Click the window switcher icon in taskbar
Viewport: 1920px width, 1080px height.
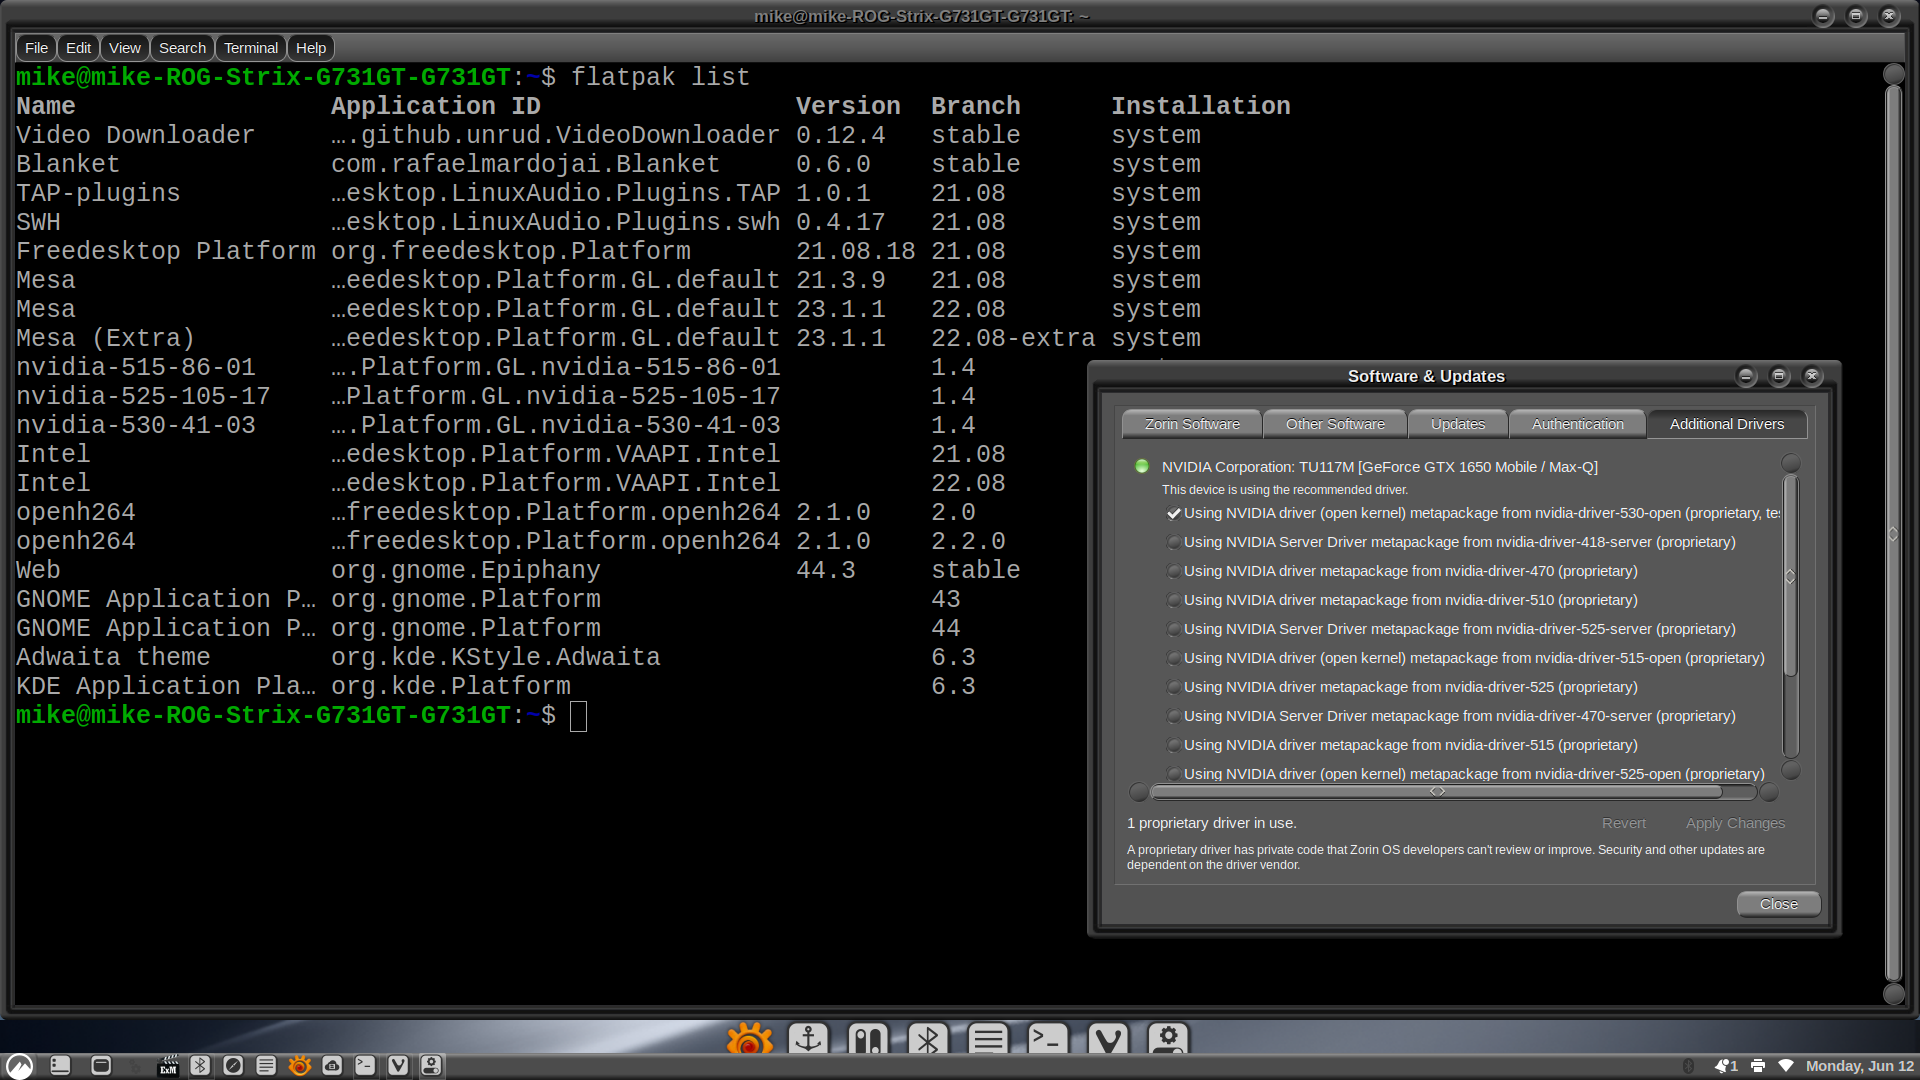coord(101,1066)
